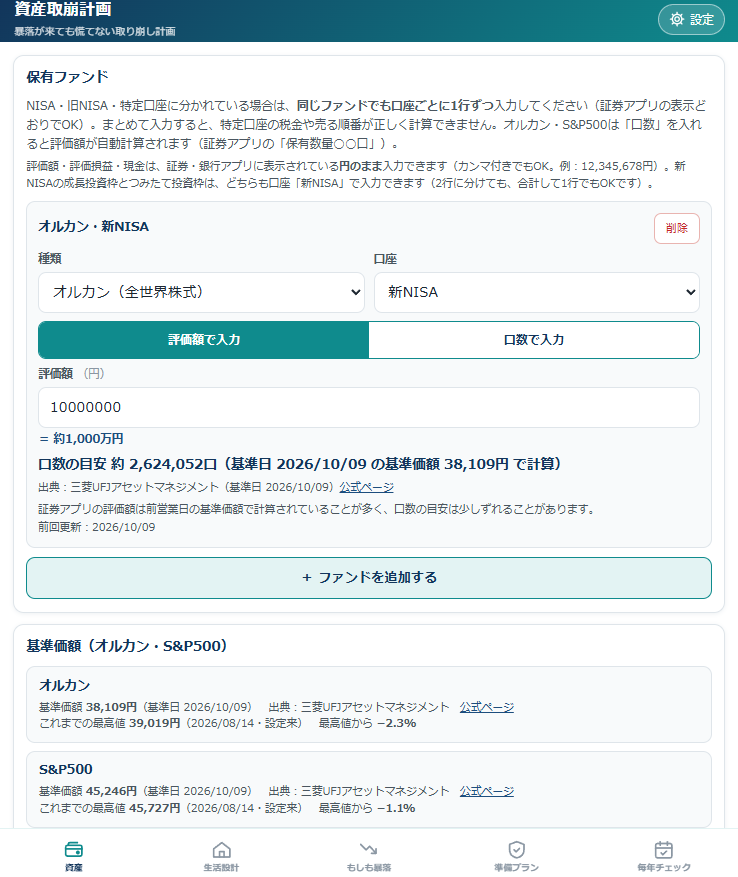The image size is (738, 877).
Task: Click the 口座 field label
Action: coord(386,259)
